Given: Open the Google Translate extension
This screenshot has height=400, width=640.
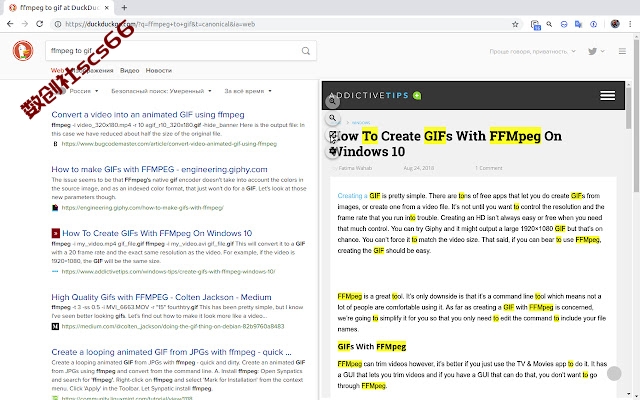Looking at the screenshot, I should click(578, 24).
